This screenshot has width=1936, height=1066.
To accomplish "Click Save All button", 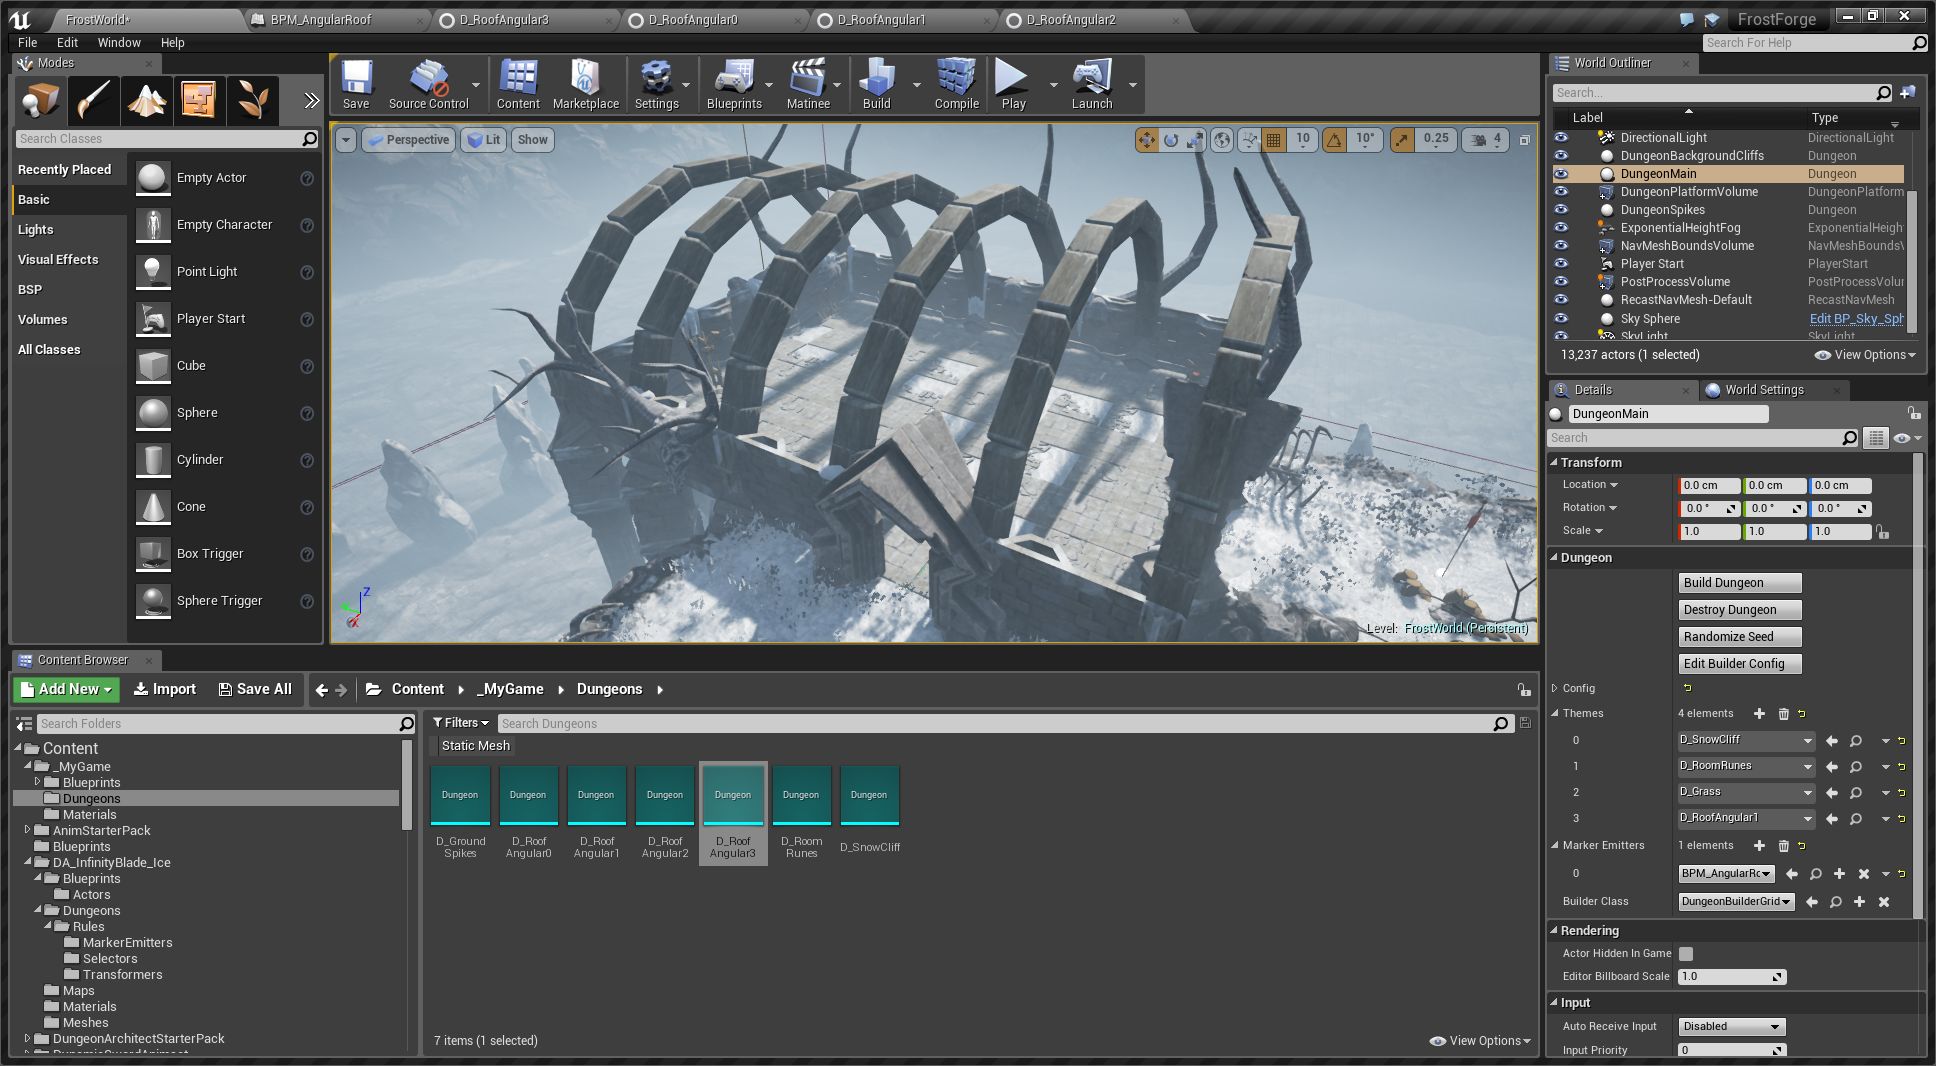I will 255,689.
